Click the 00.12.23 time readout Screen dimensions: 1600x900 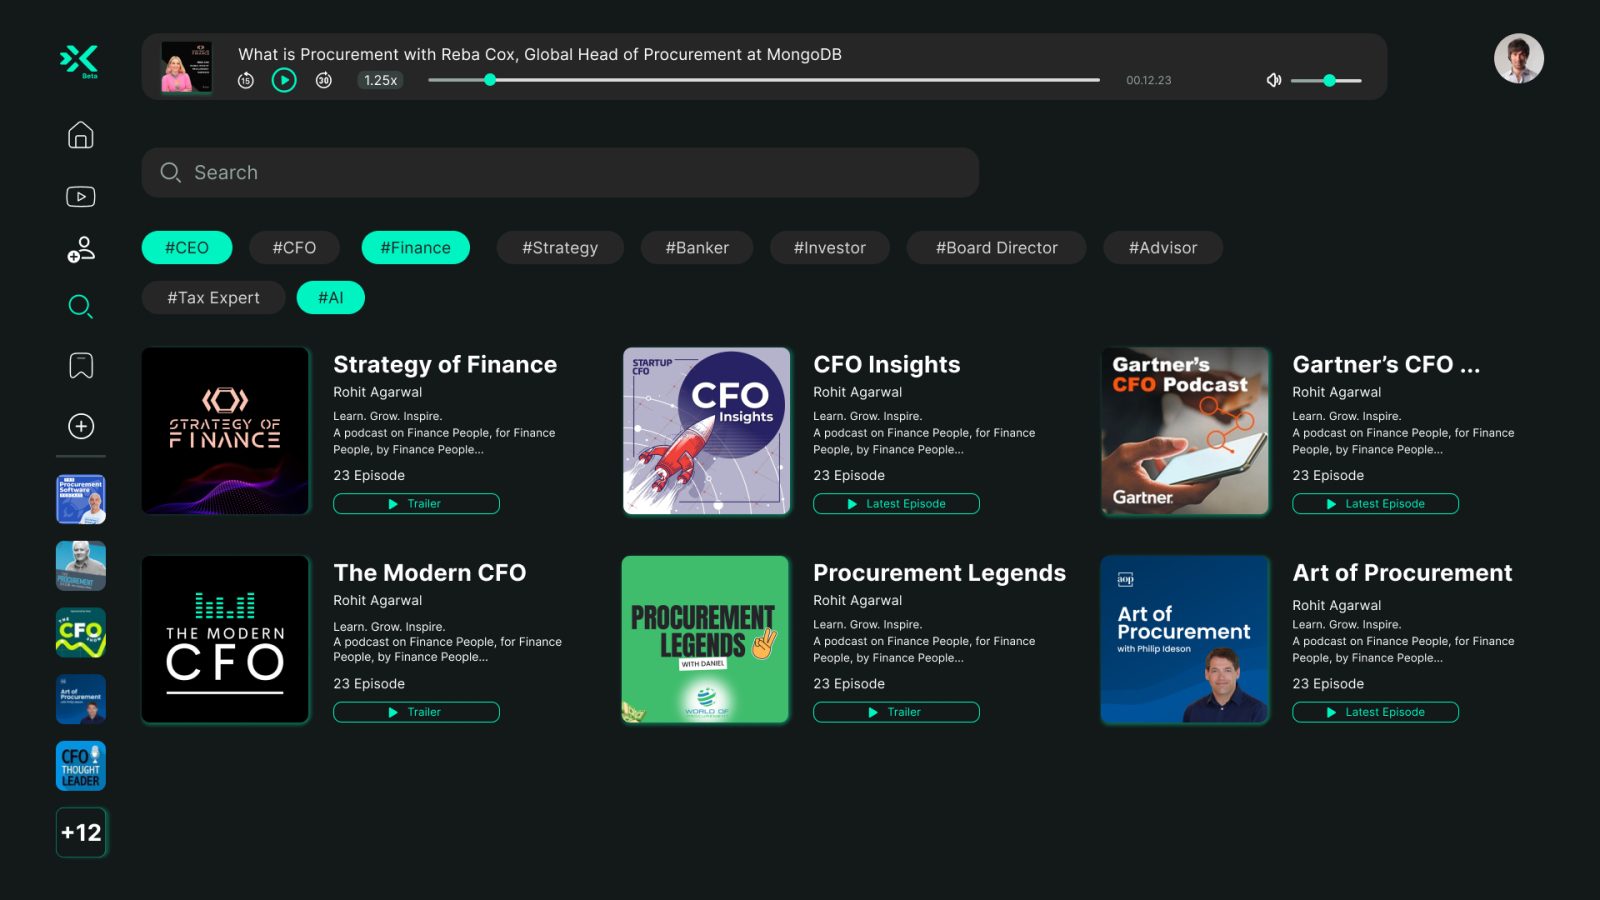point(1149,80)
